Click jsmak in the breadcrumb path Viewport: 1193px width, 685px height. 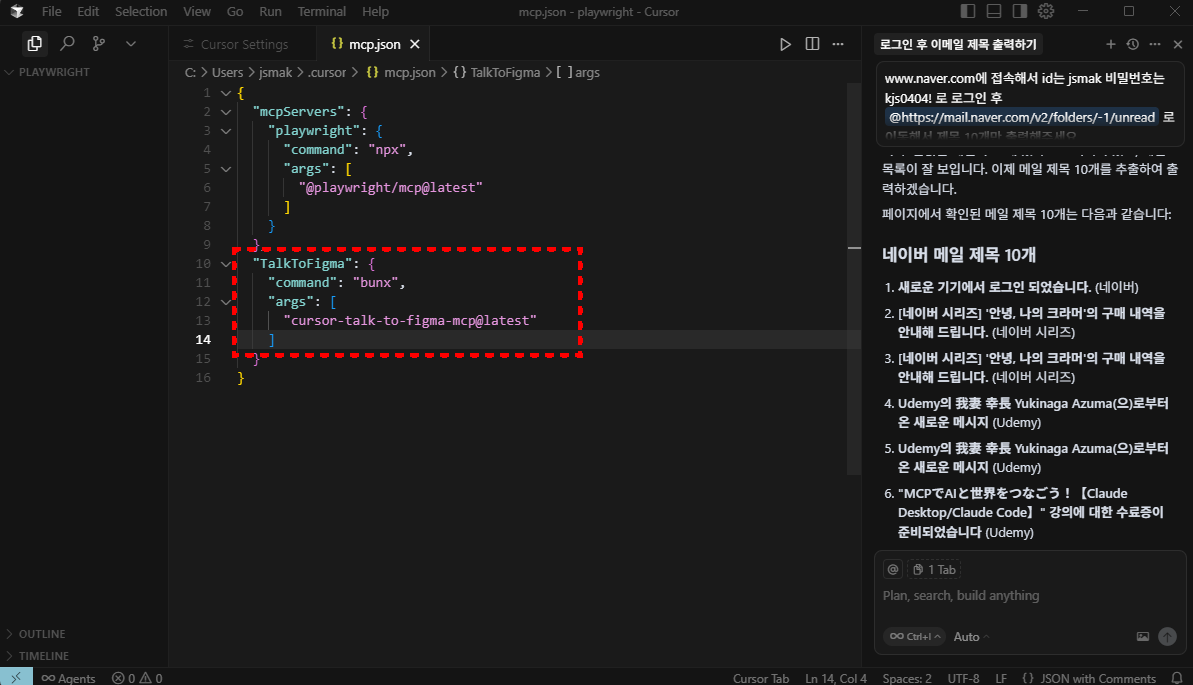tap(275, 72)
